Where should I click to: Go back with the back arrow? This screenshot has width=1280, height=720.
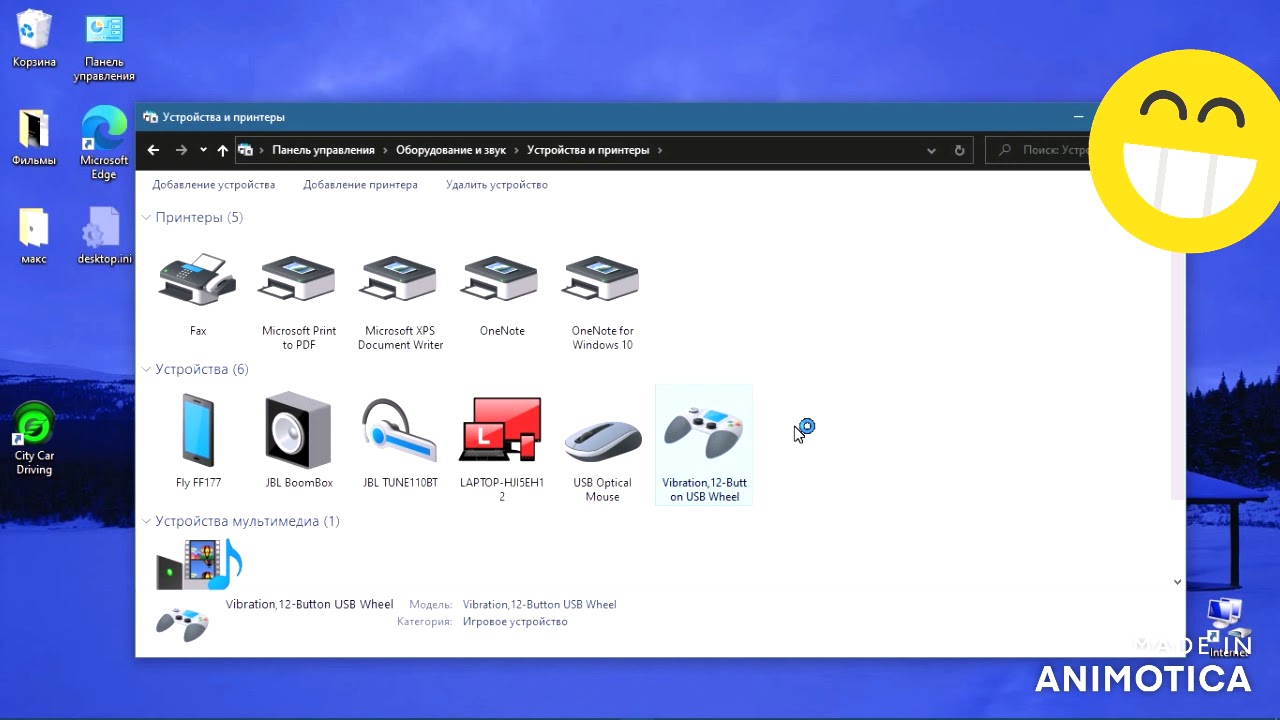point(153,150)
